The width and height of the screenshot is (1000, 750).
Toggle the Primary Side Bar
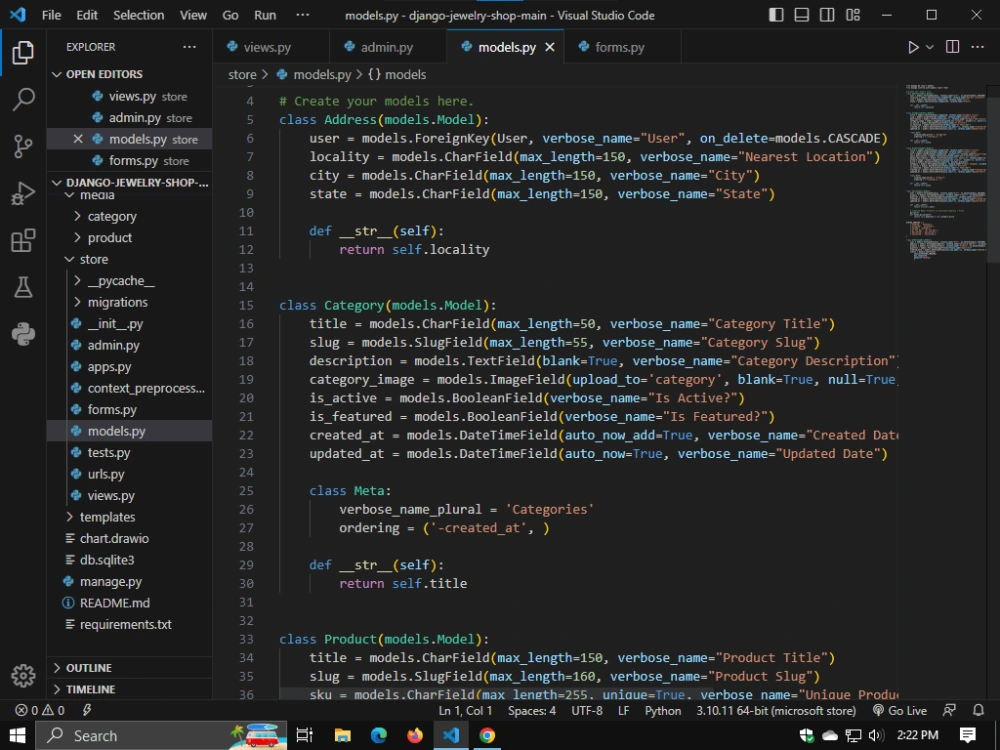click(x=776, y=15)
